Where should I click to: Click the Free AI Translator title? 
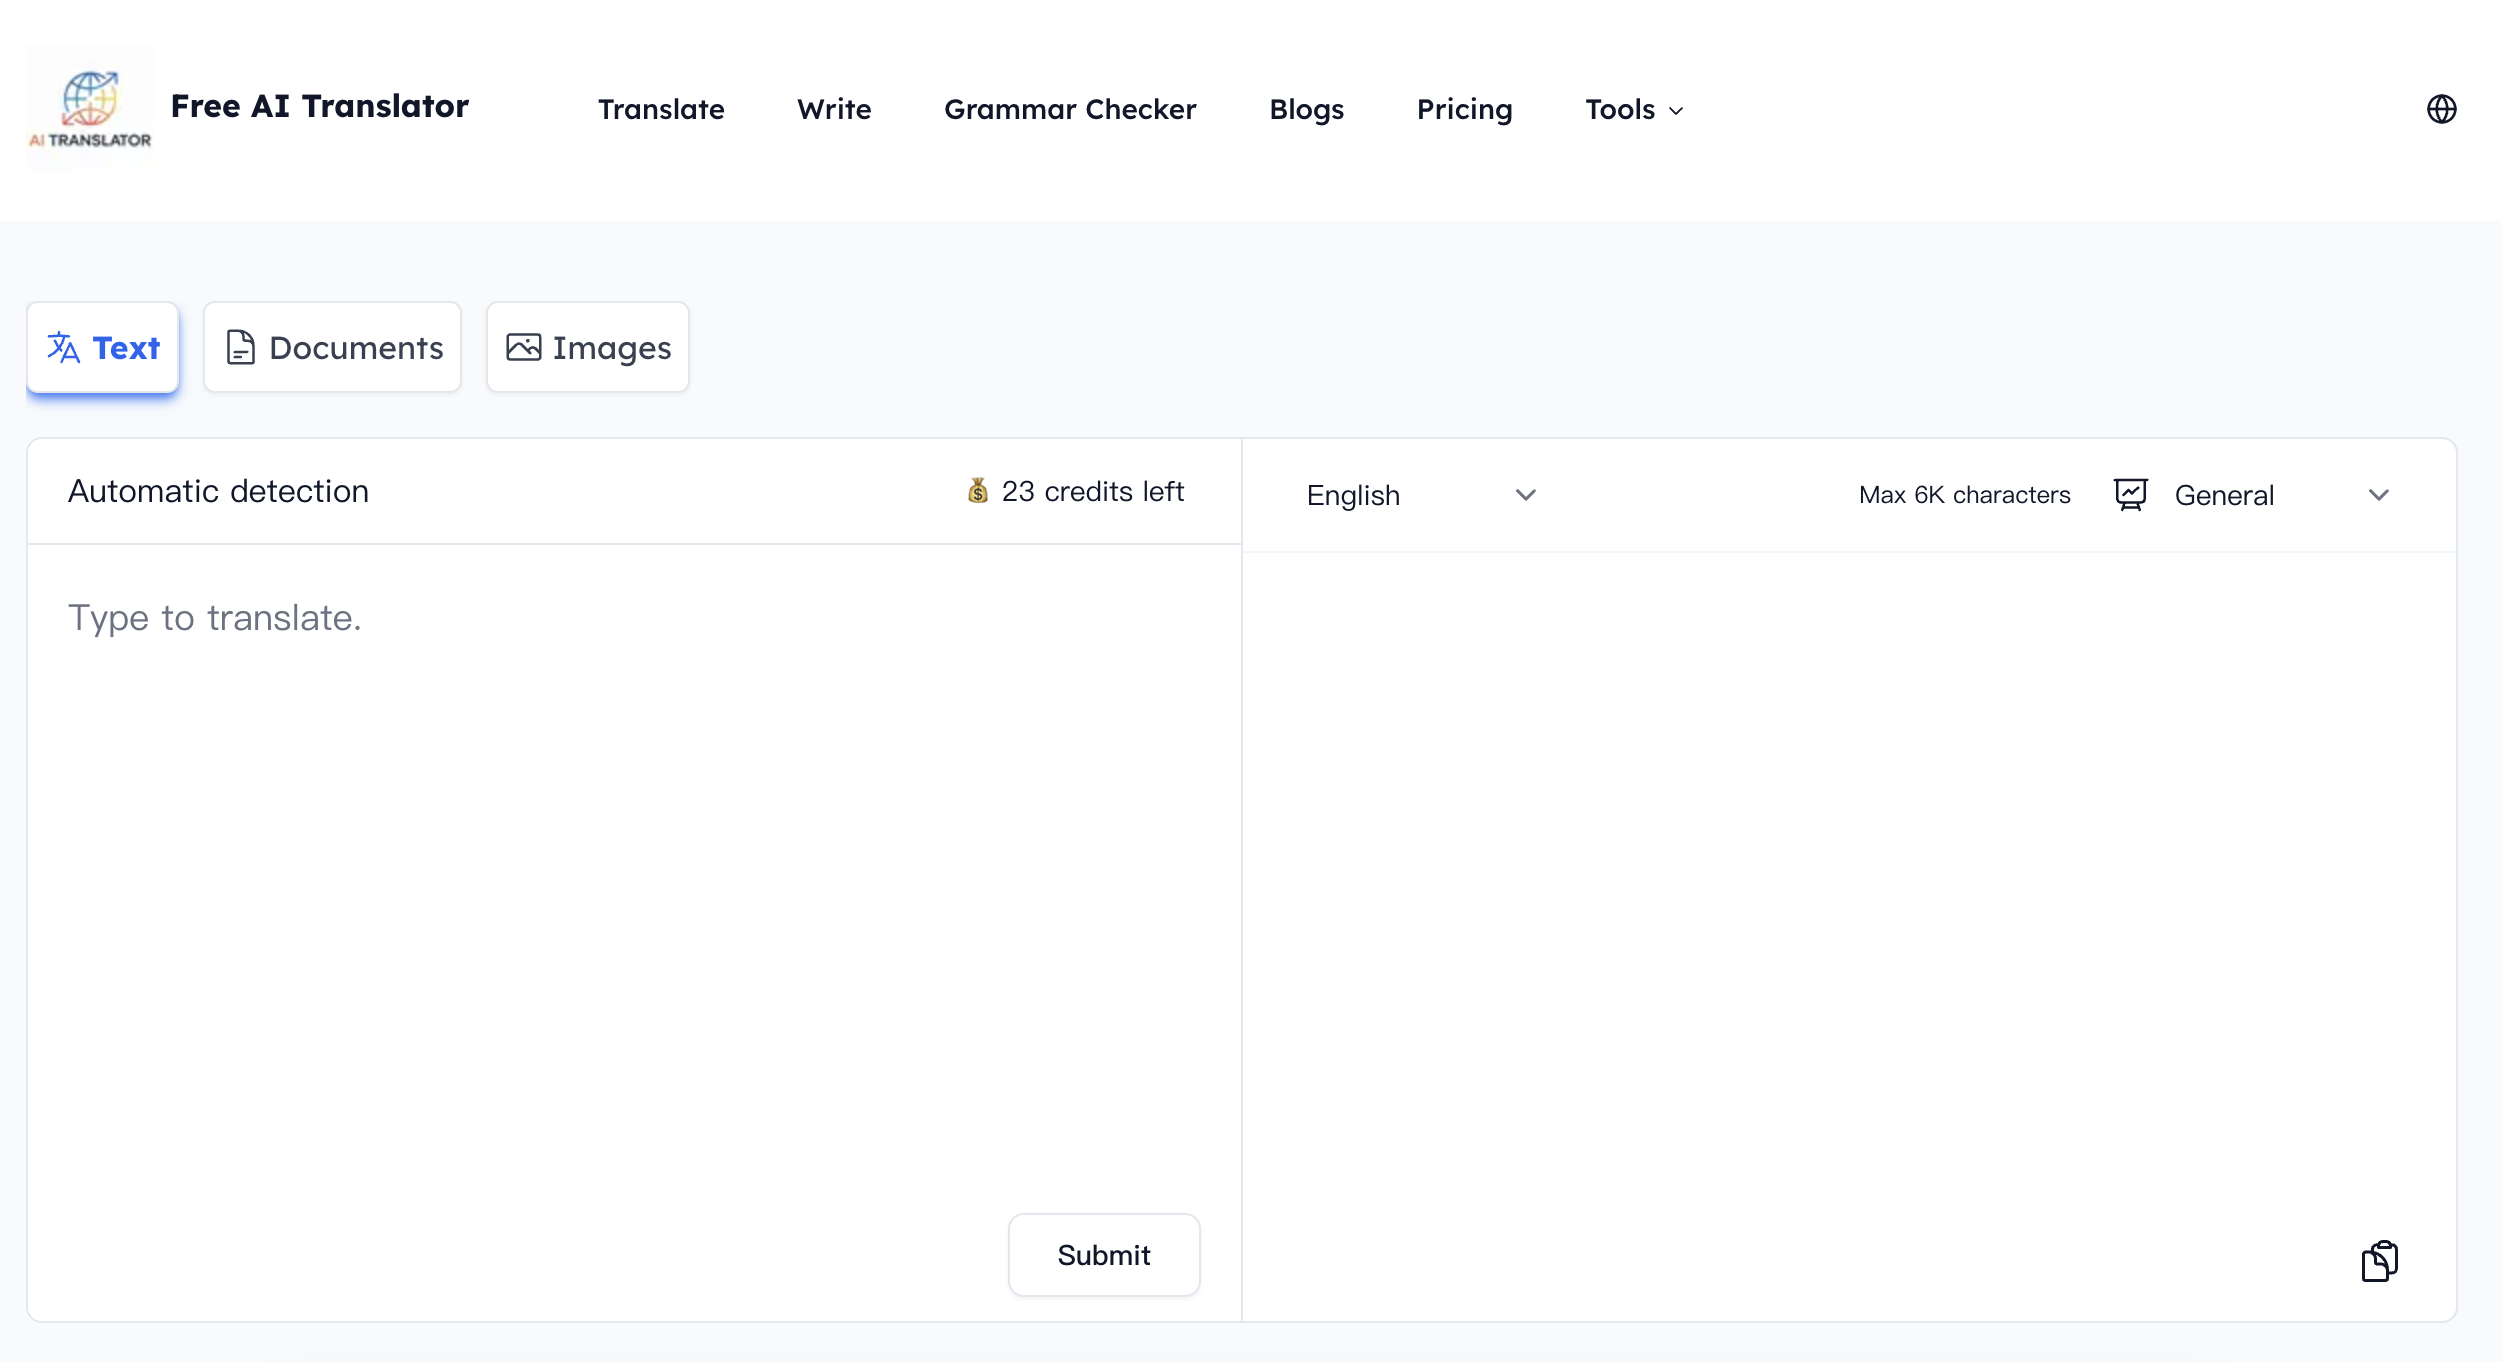[319, 106]
